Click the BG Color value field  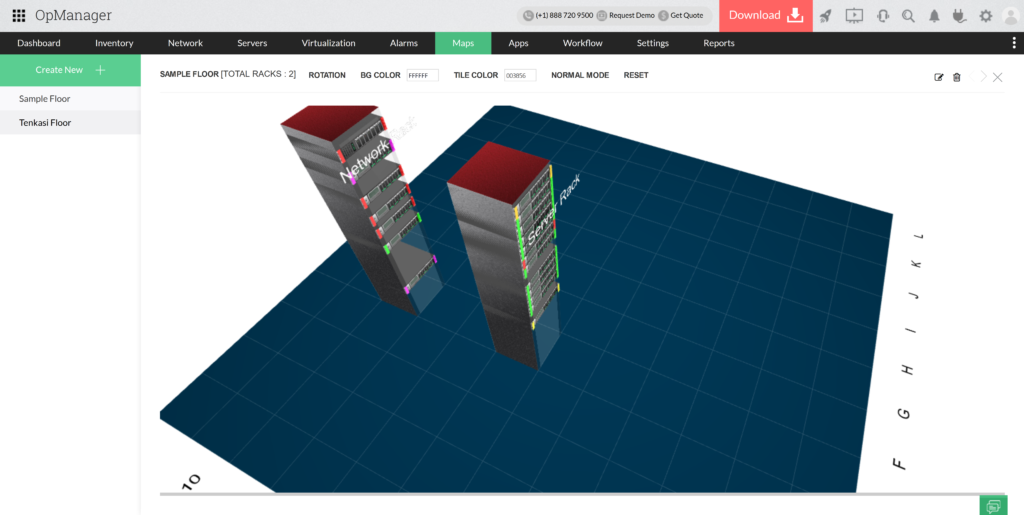[x=422, y=75]
